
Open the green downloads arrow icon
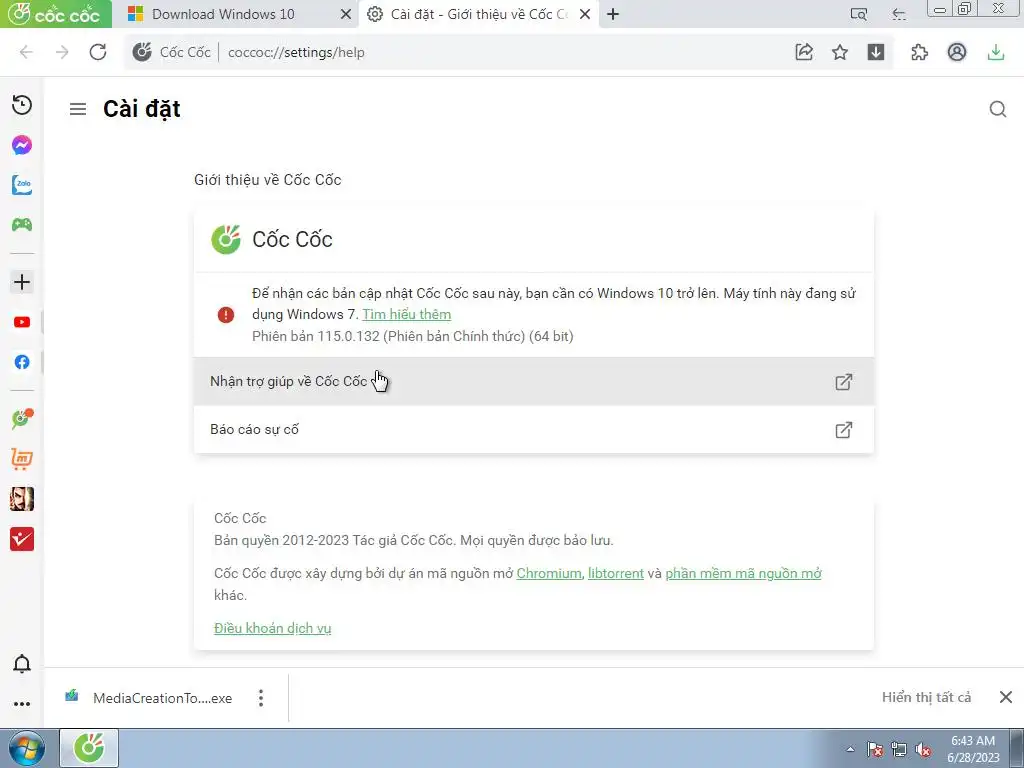(995, 52)
